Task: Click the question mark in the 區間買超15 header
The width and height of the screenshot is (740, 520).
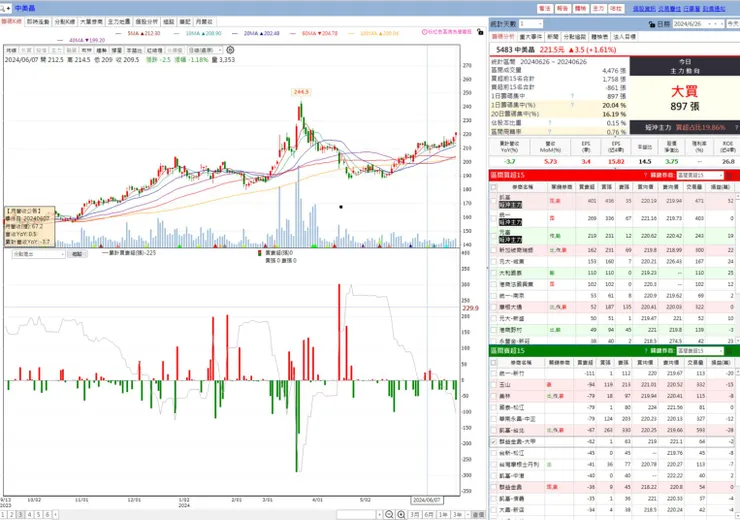Action: pos(645,176)
